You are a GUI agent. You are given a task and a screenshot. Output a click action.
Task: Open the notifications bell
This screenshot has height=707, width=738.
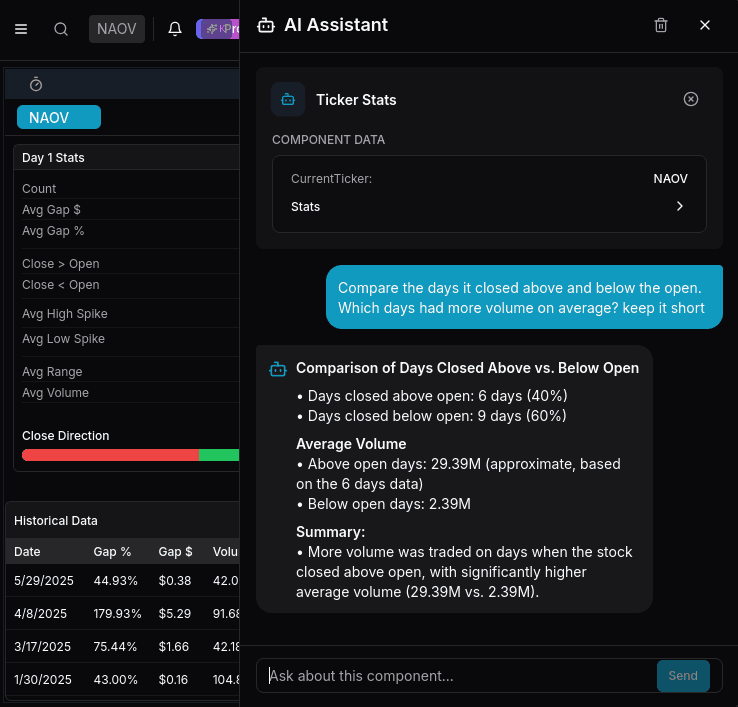(x=175, y=29)
